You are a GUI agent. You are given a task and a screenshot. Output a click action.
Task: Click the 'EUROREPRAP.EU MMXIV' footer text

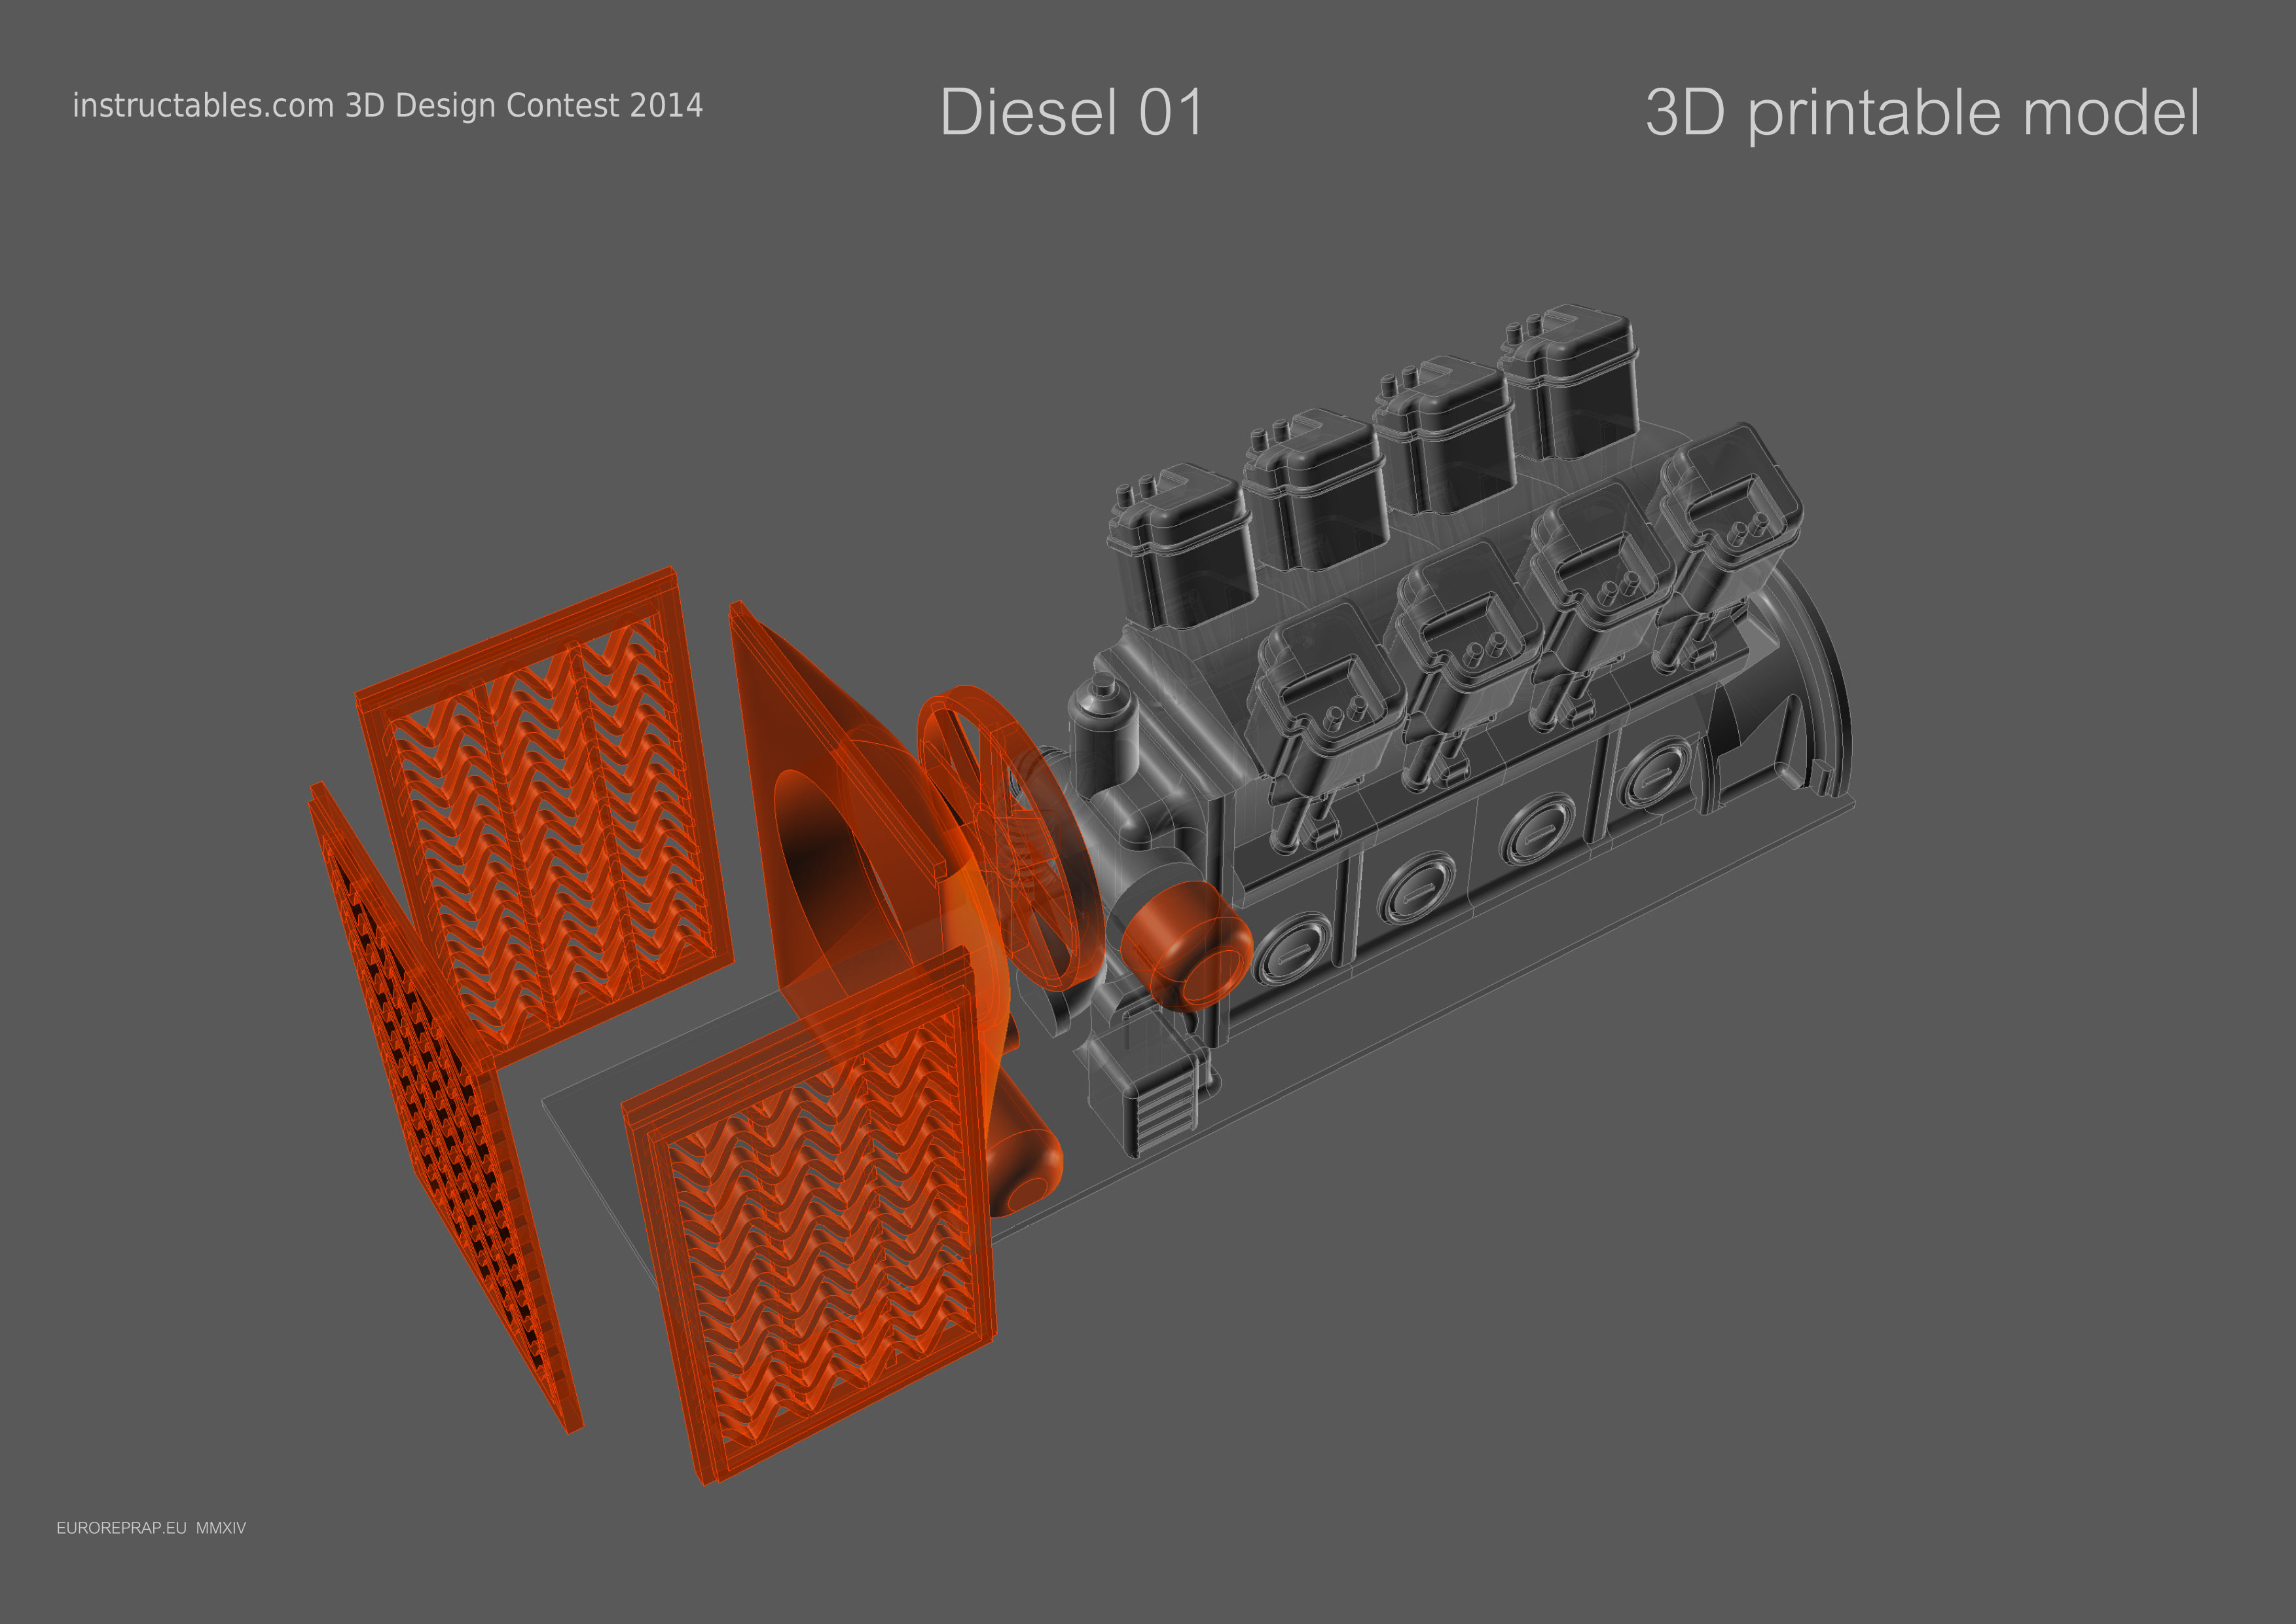(151, 1528)
